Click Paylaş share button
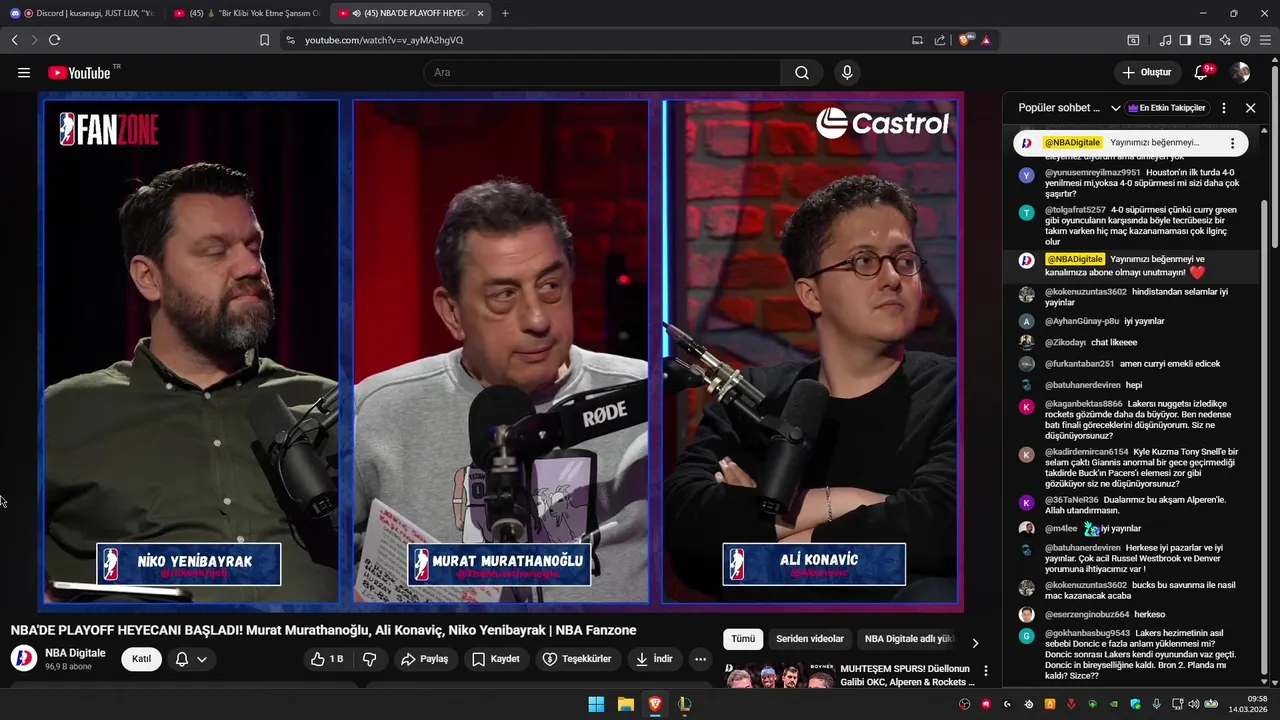This screenshot has height=720, width=1280. point(424,659)
